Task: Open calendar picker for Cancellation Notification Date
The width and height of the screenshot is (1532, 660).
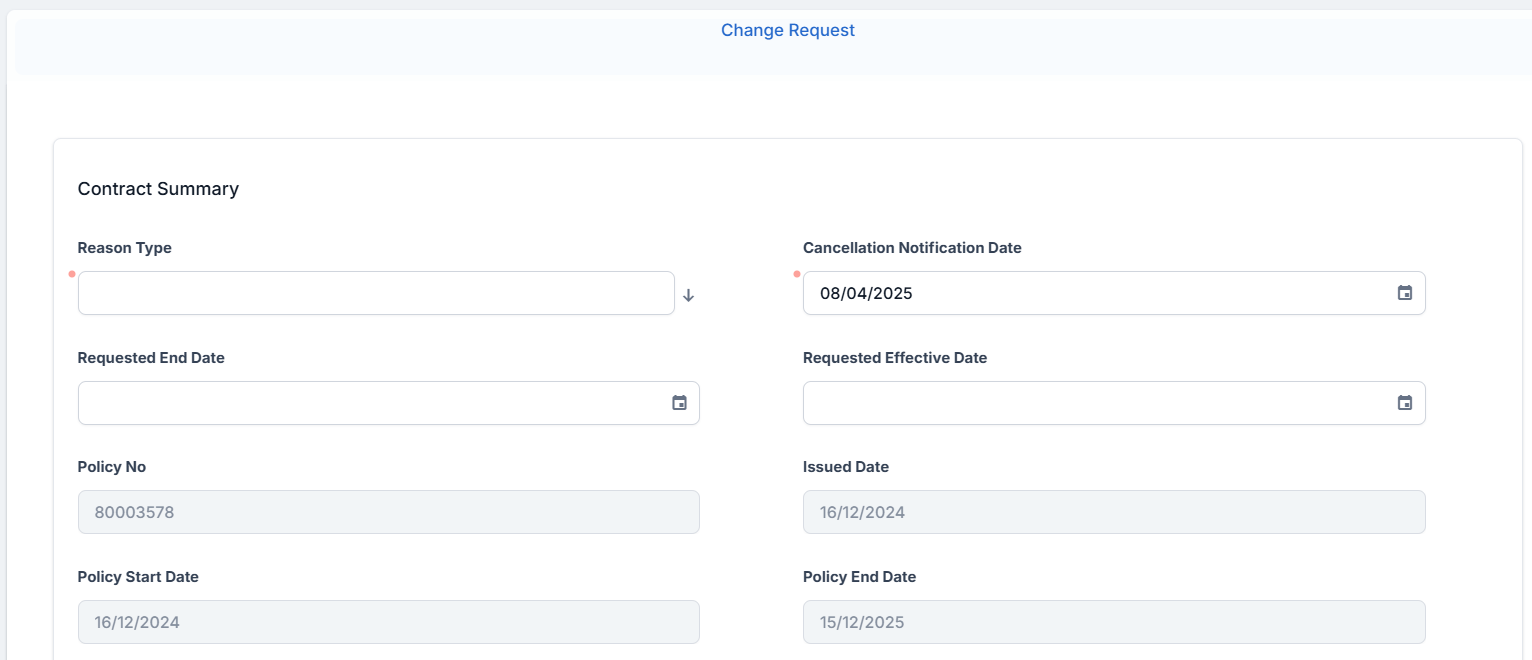Action: [1404, 293]
